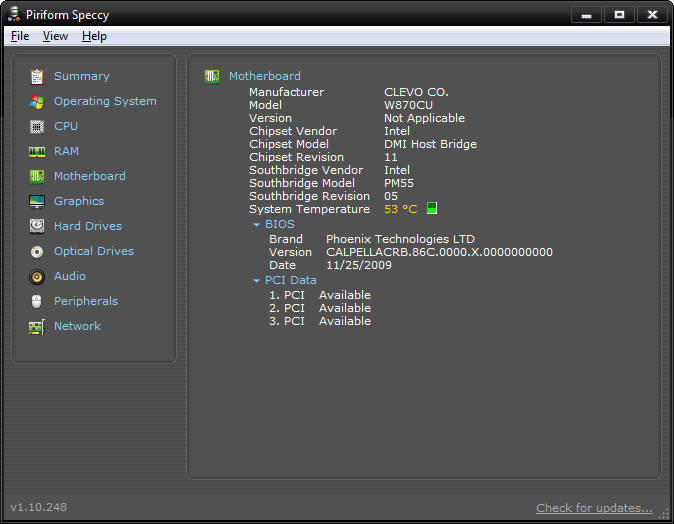This screenshot has height=524, width=674.
Task: Click the Southbridge Revision 05 value
Action: [391, 196]
